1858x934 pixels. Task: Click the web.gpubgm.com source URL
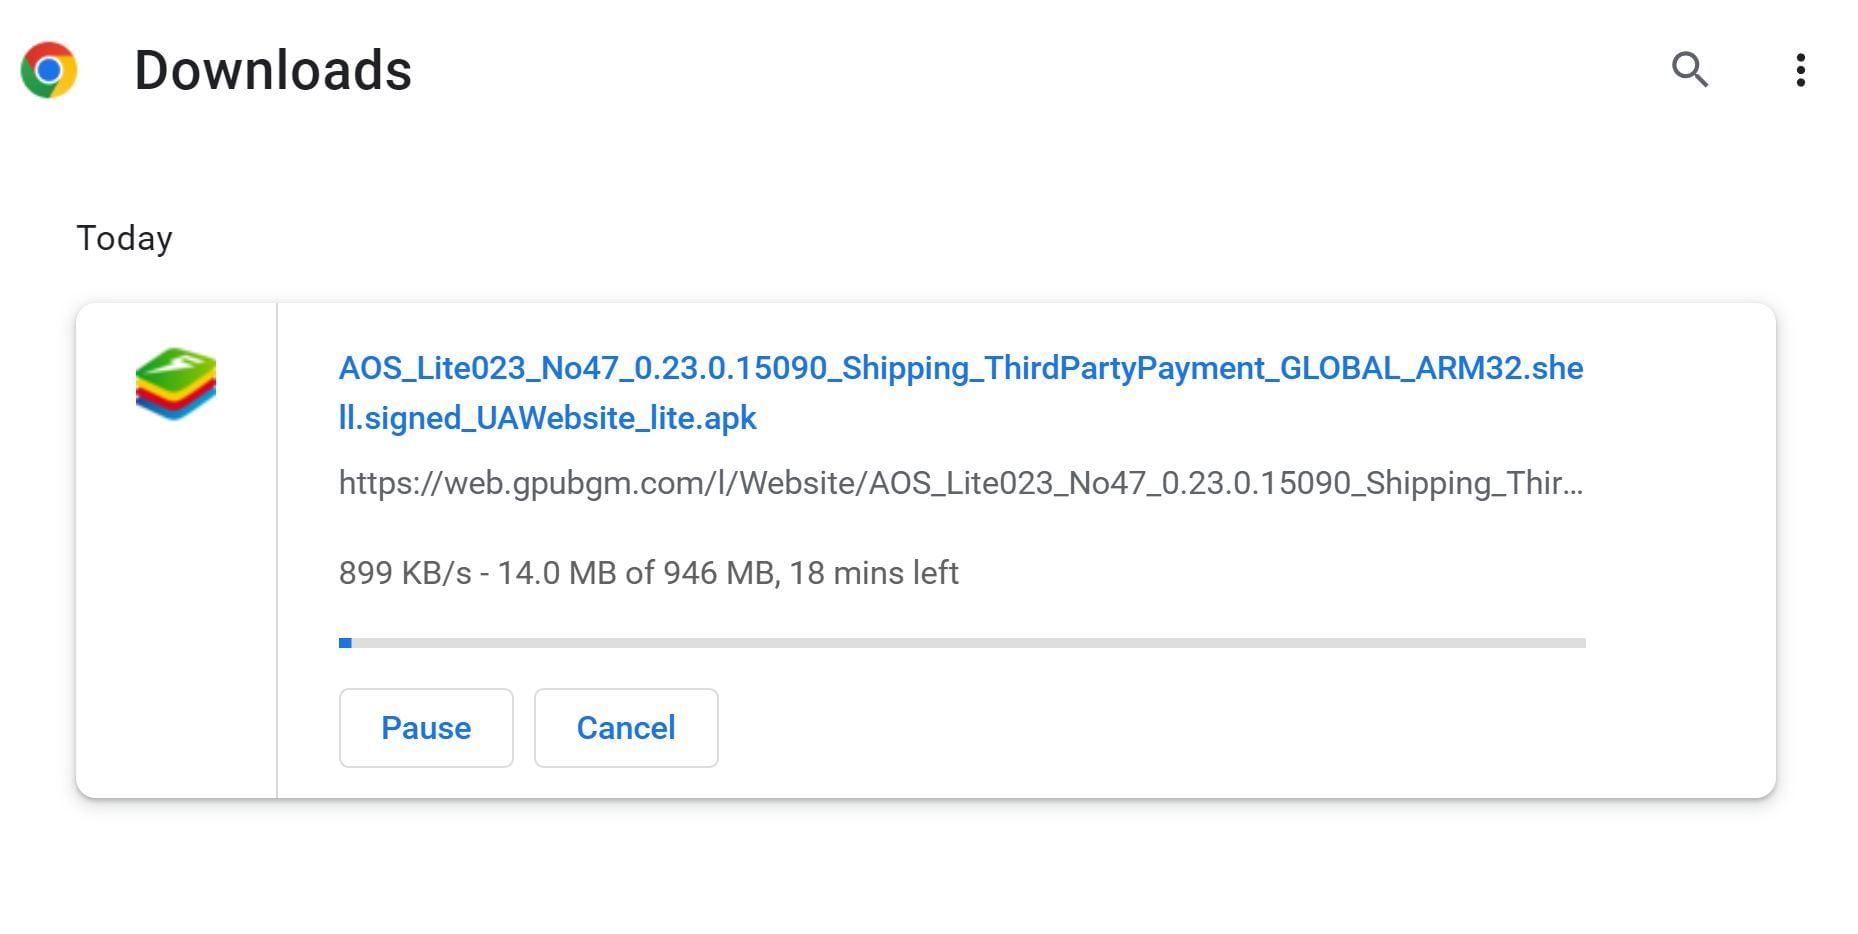pos(960,484)
